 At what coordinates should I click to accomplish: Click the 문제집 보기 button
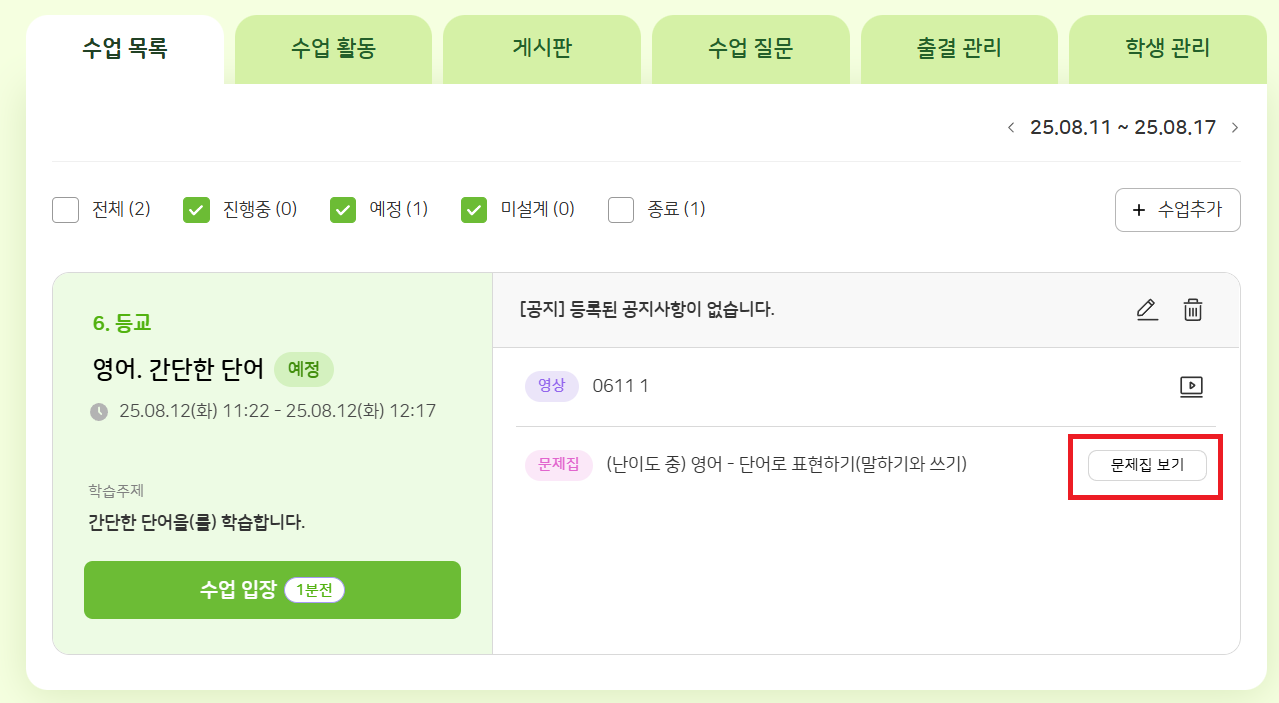(1147, 466)
